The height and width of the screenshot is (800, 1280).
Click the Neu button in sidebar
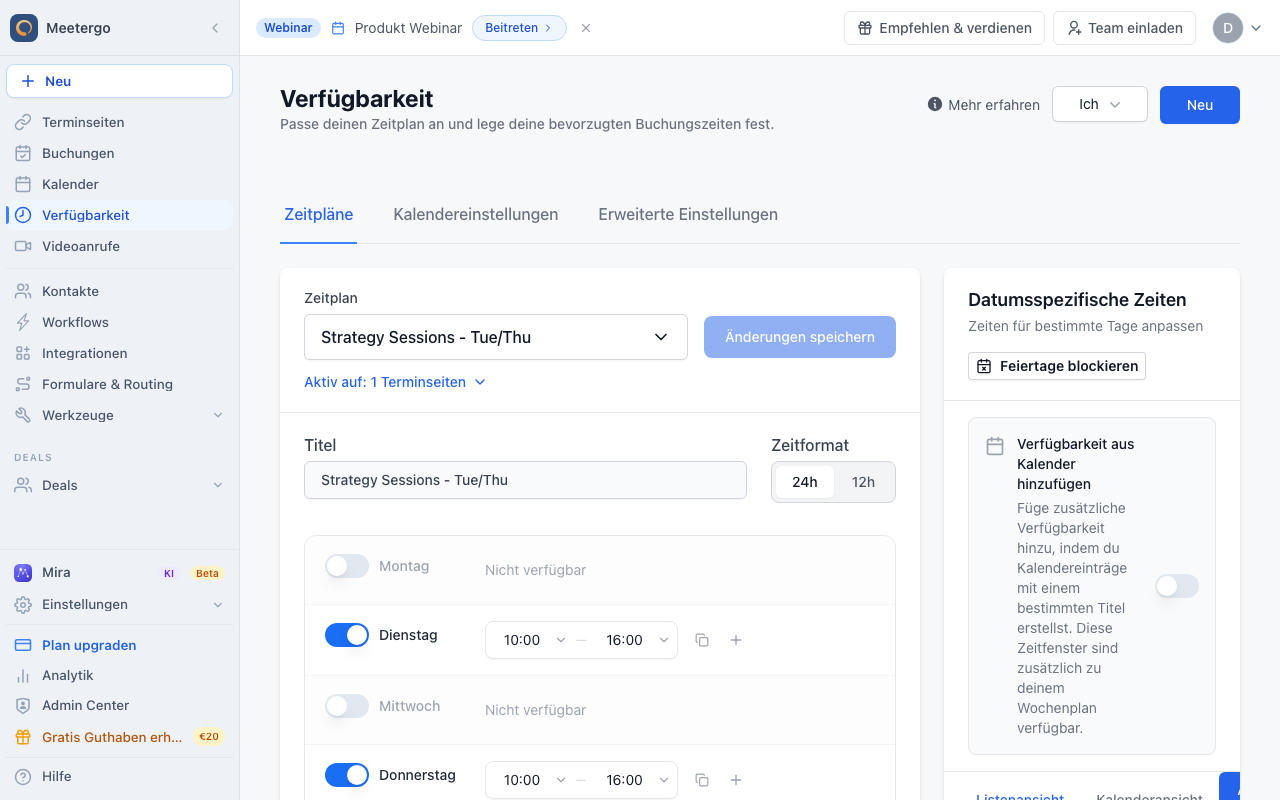[120, 81]
